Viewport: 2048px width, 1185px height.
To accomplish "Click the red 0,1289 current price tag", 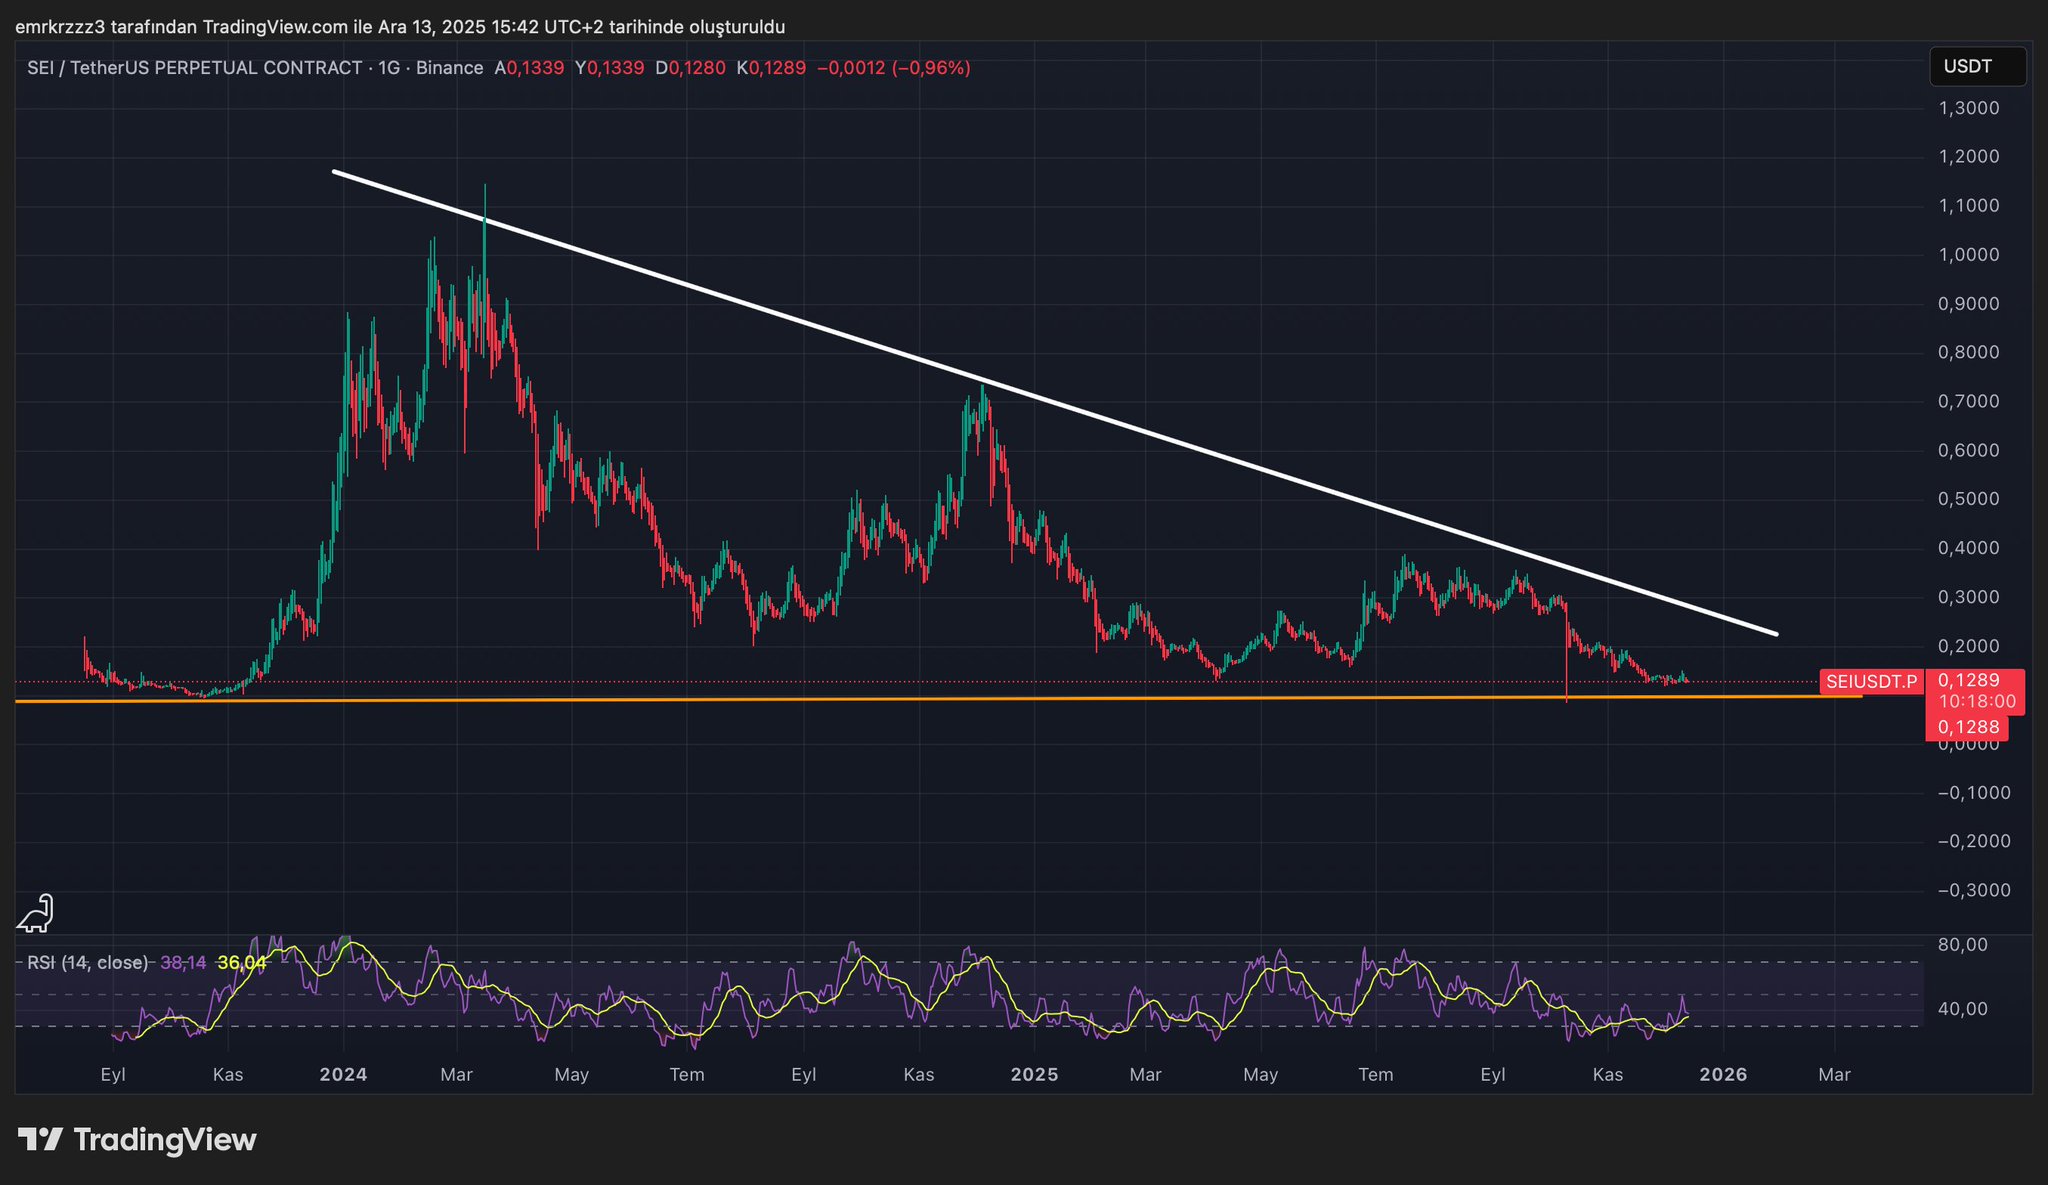I will 1968,681.
